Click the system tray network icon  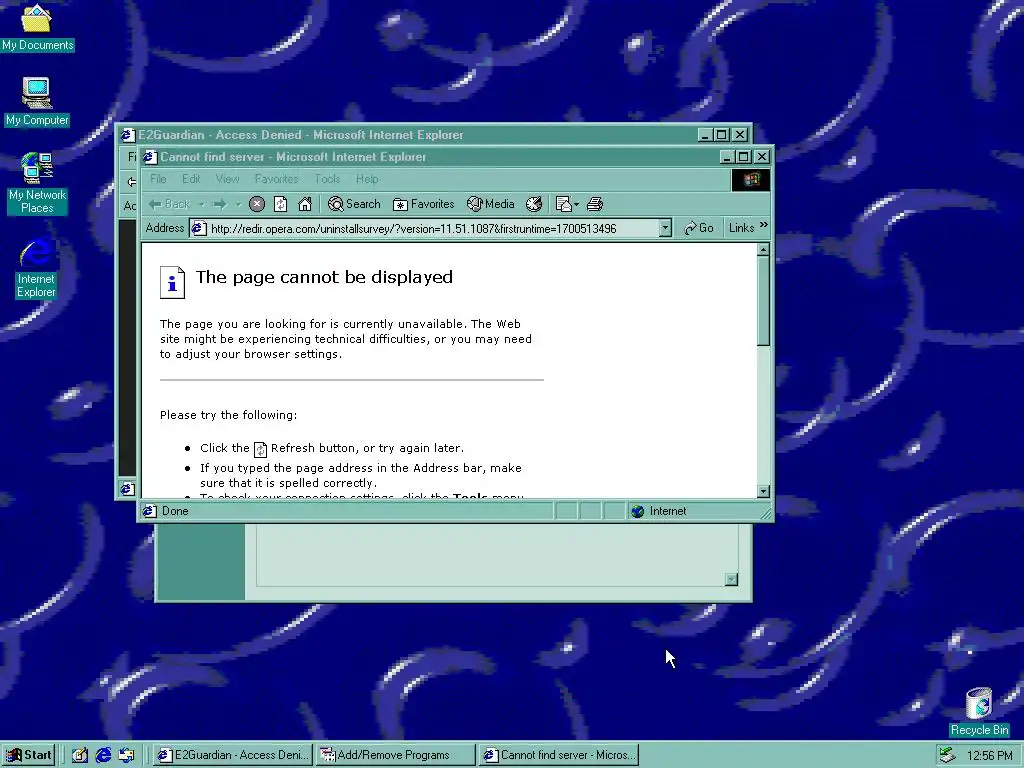[x=947, y=756]
